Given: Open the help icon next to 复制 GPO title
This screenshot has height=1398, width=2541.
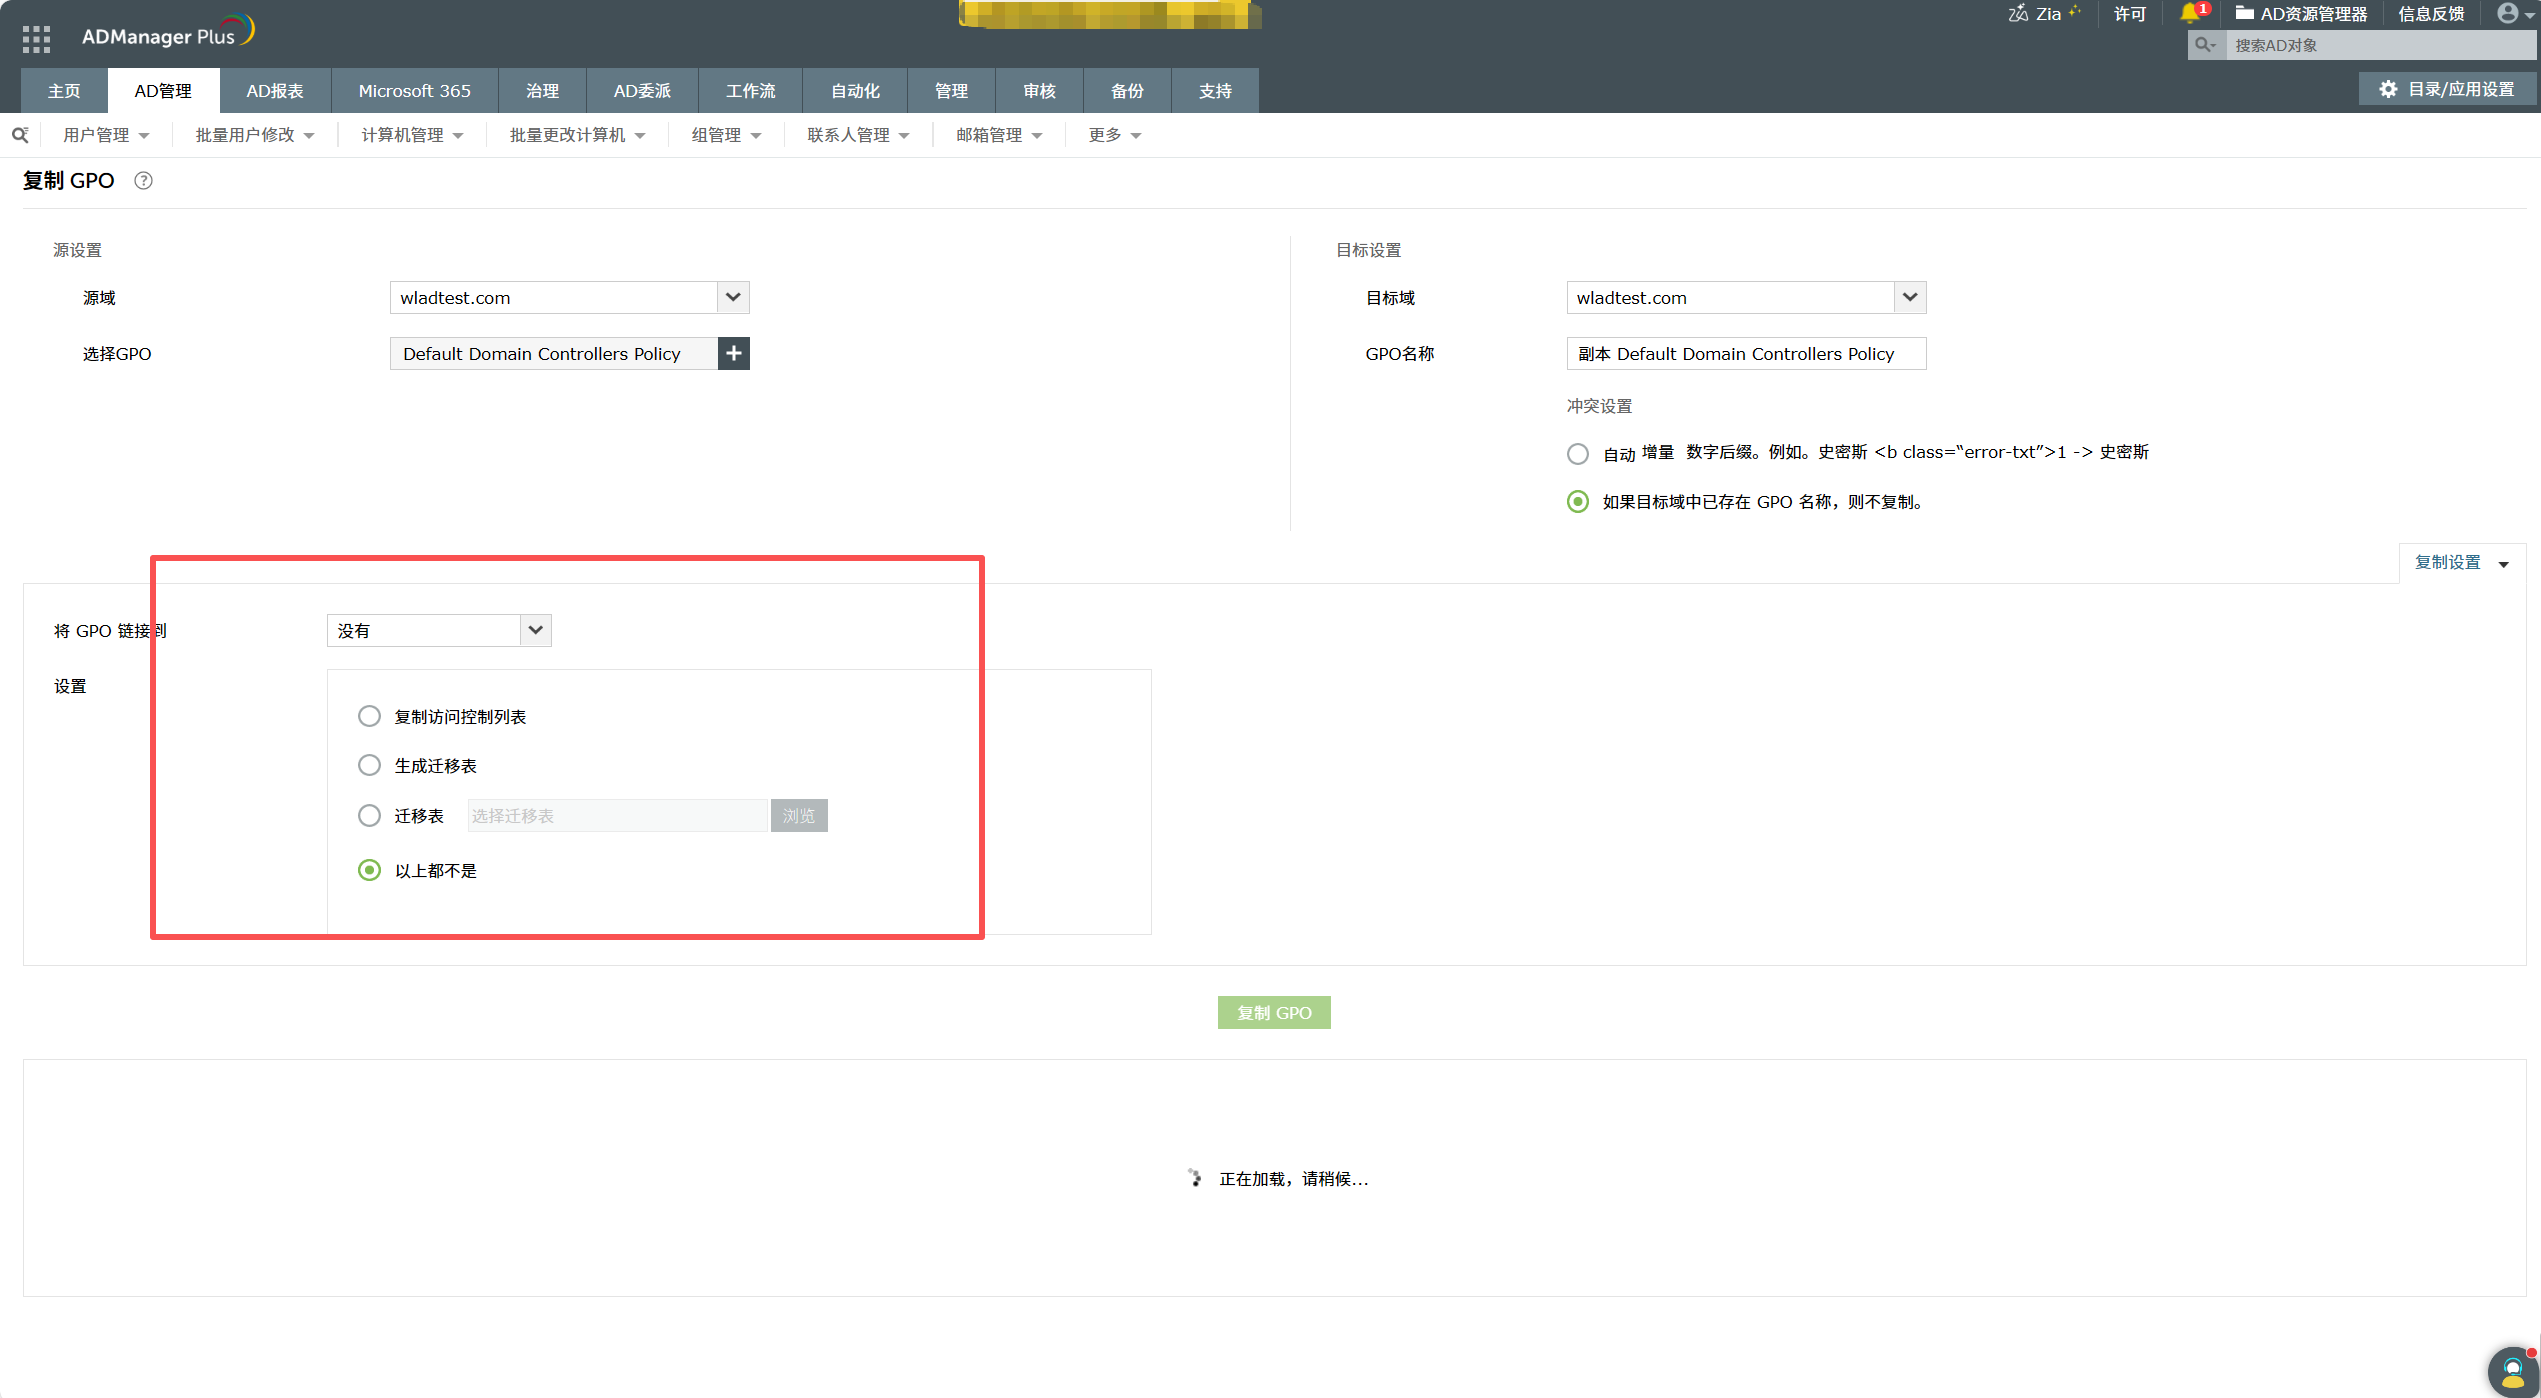Looking at the screenshot, I should (142, 180).
